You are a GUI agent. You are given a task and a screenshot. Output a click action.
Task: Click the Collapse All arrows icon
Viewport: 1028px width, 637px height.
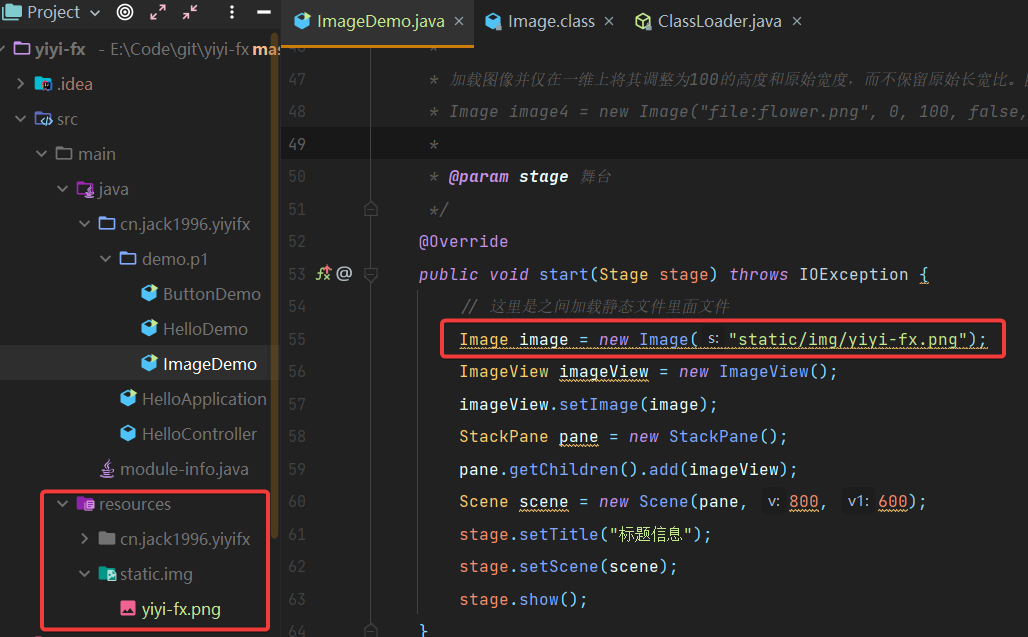point(190,12)
